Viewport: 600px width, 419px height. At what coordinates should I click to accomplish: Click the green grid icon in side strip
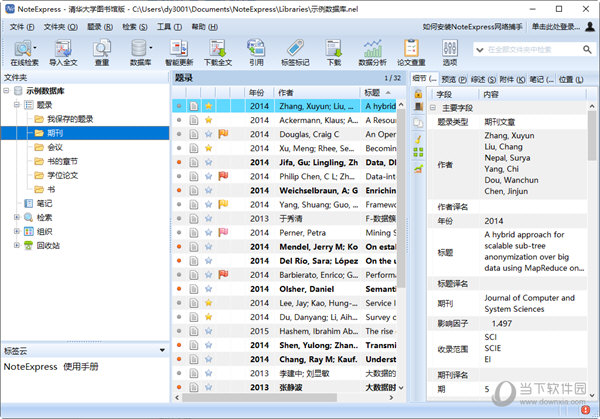[x=418, y=152]
